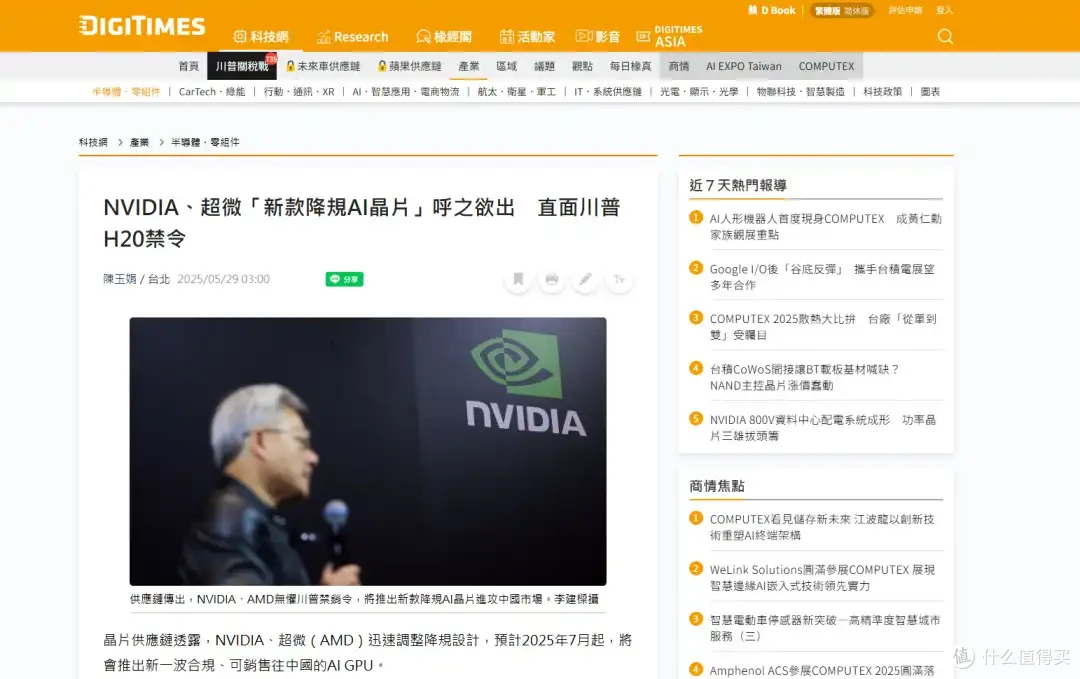
Task: Click the bookmark icon under article title
Action: coord(518,279)
